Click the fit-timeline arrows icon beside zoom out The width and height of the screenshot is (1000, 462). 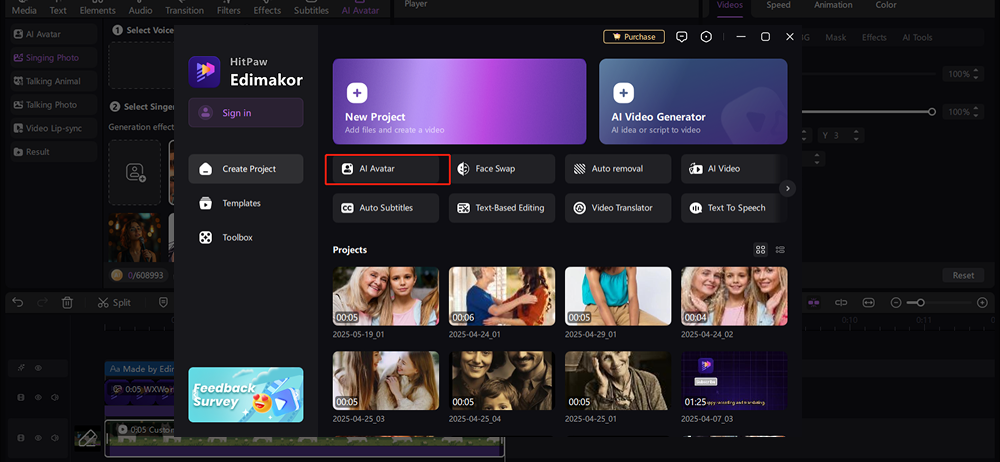point(869,302)
